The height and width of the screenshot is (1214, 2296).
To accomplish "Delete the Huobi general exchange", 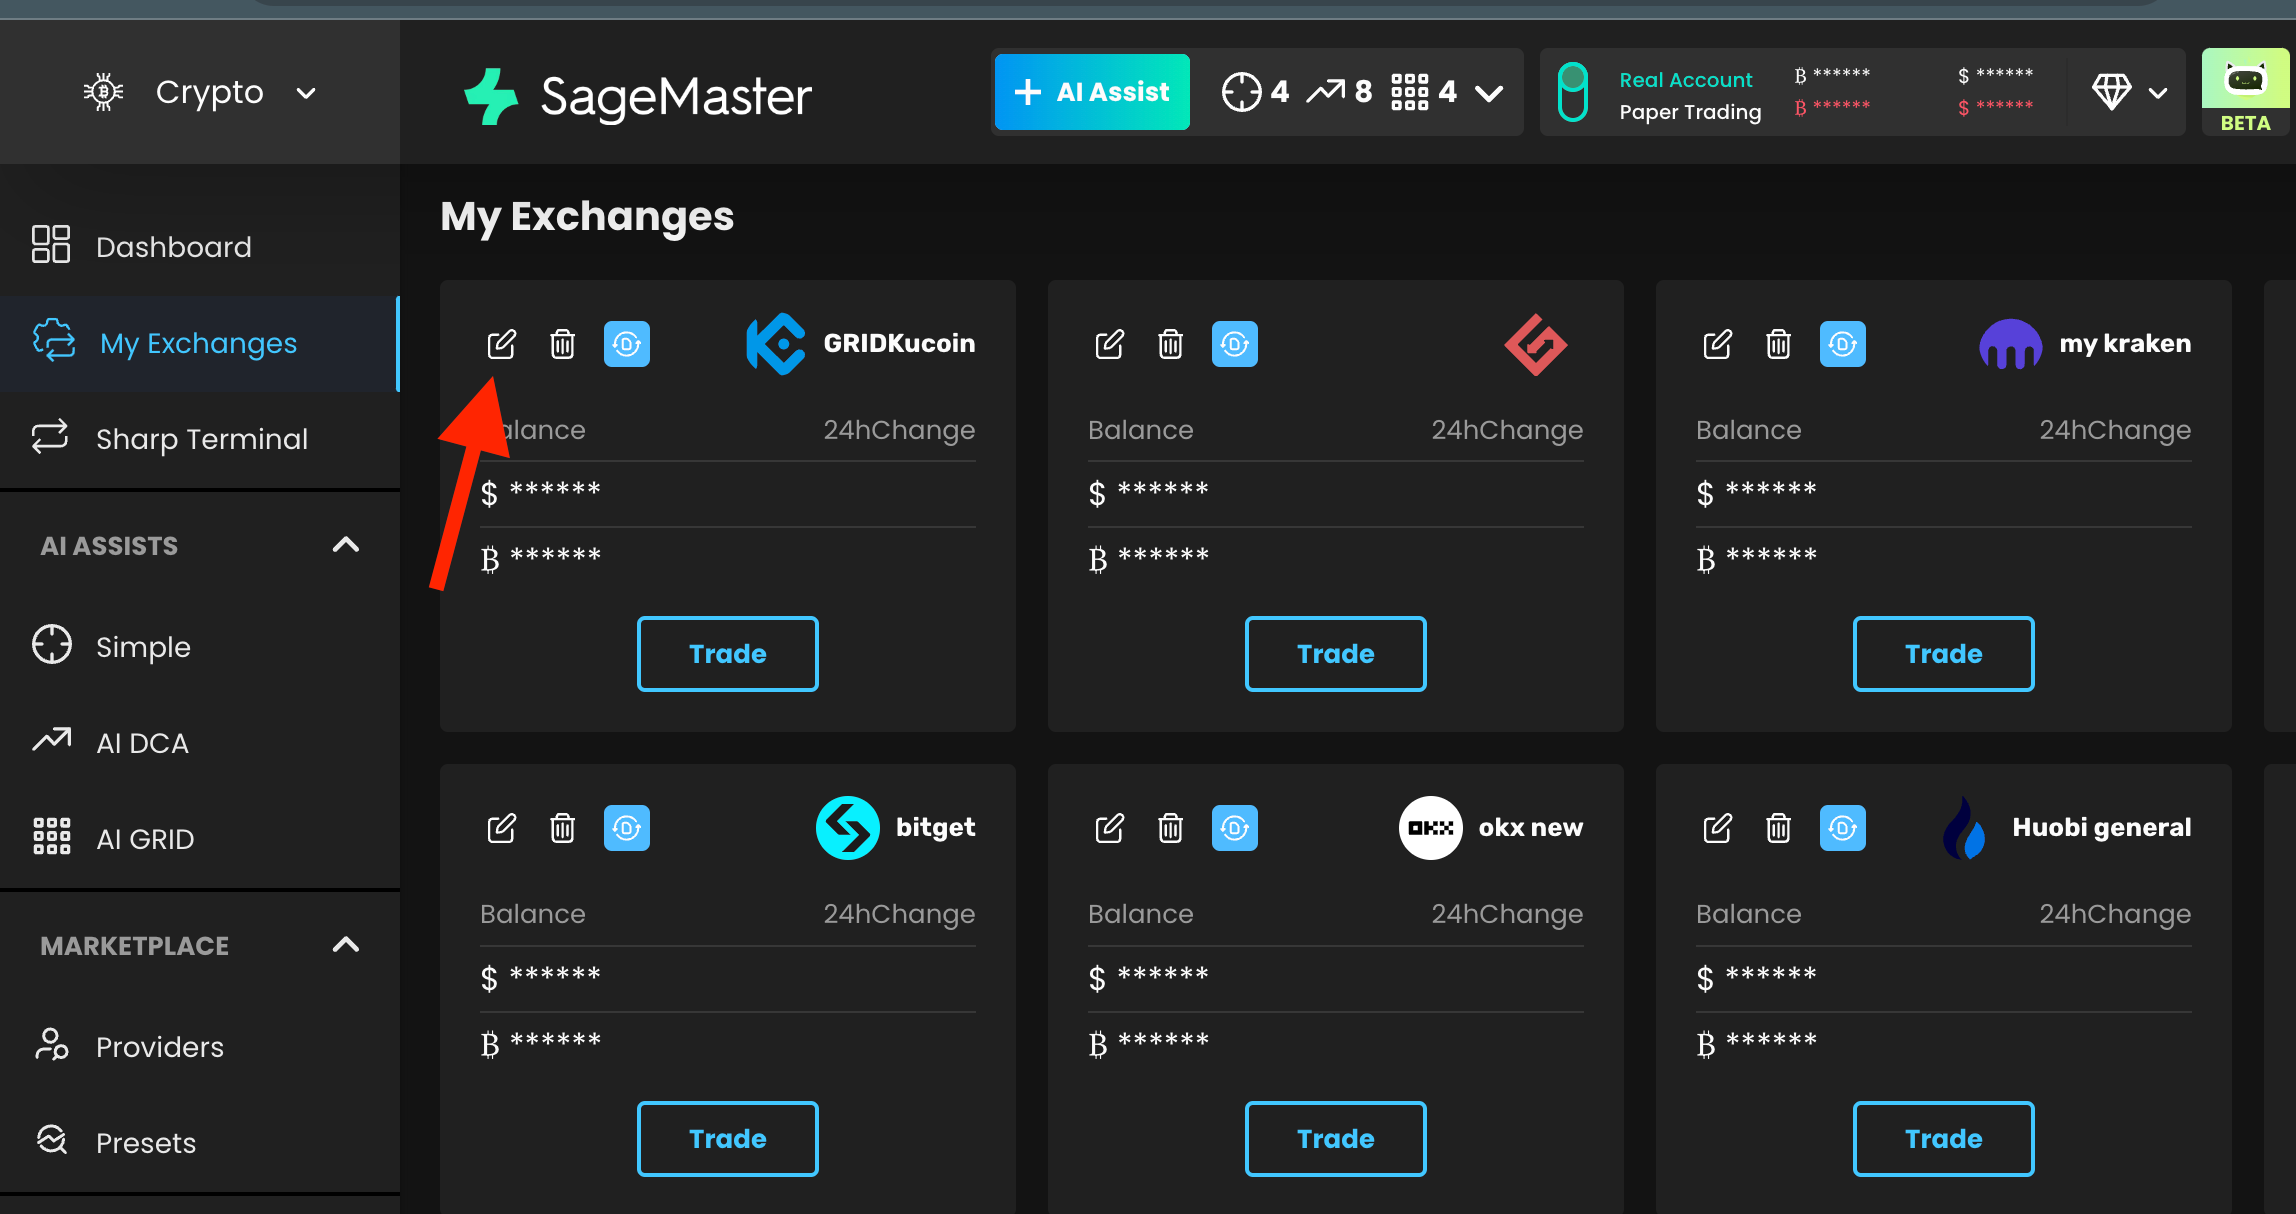I will click(1779, 828).
